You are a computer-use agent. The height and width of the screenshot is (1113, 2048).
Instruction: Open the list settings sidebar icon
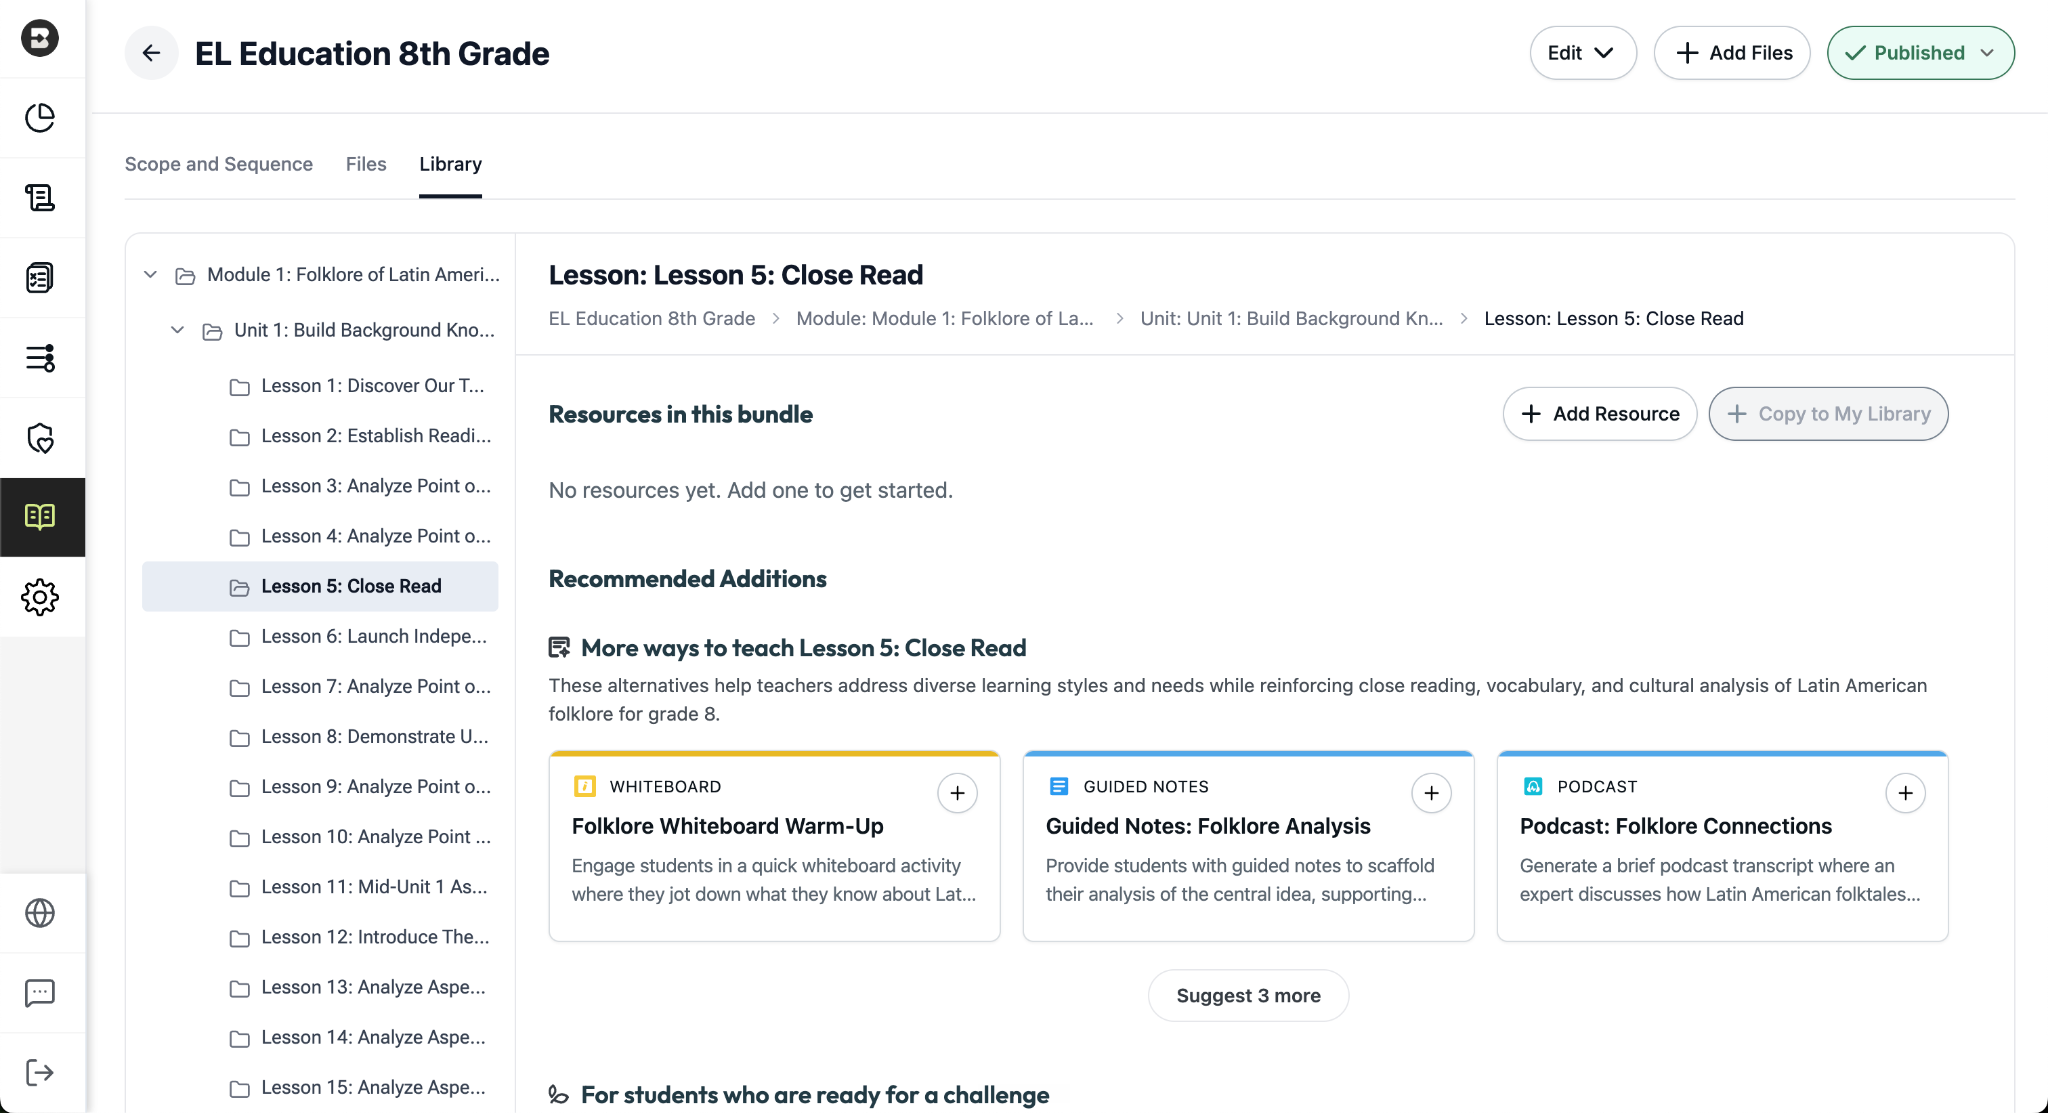pos(40,358)
